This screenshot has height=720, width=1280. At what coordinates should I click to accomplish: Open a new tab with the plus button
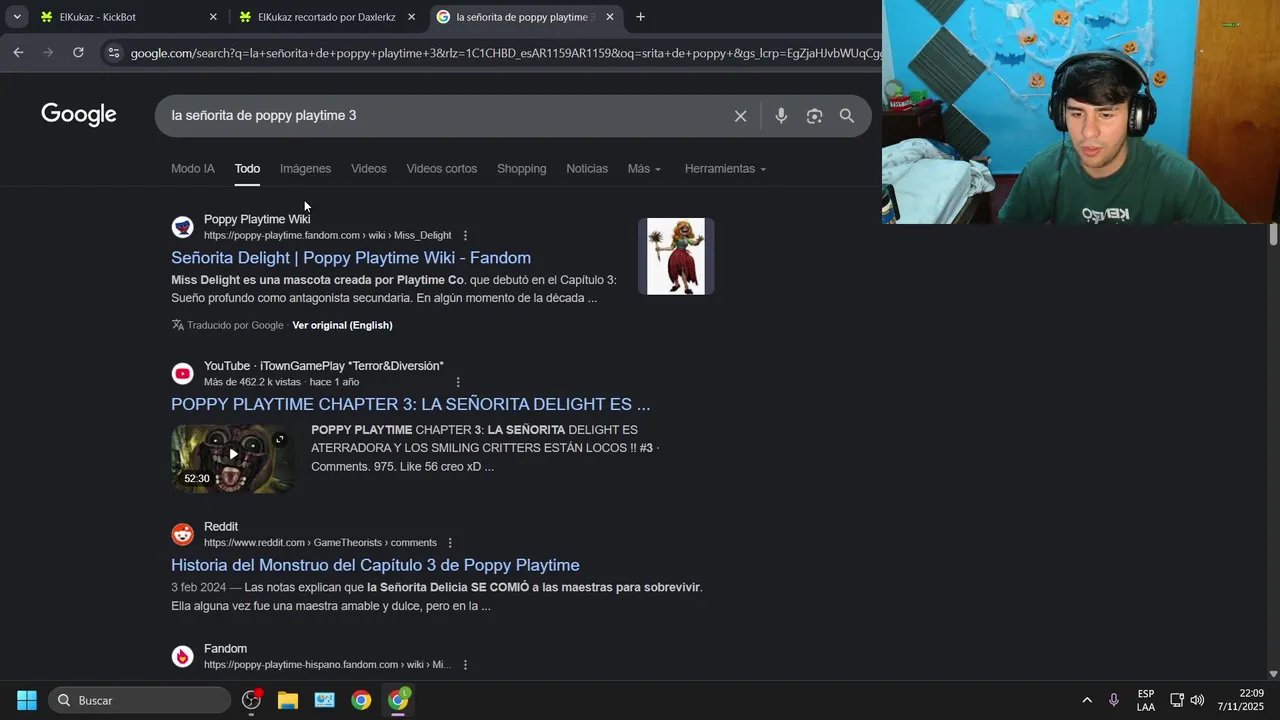[x=640, y=17]
